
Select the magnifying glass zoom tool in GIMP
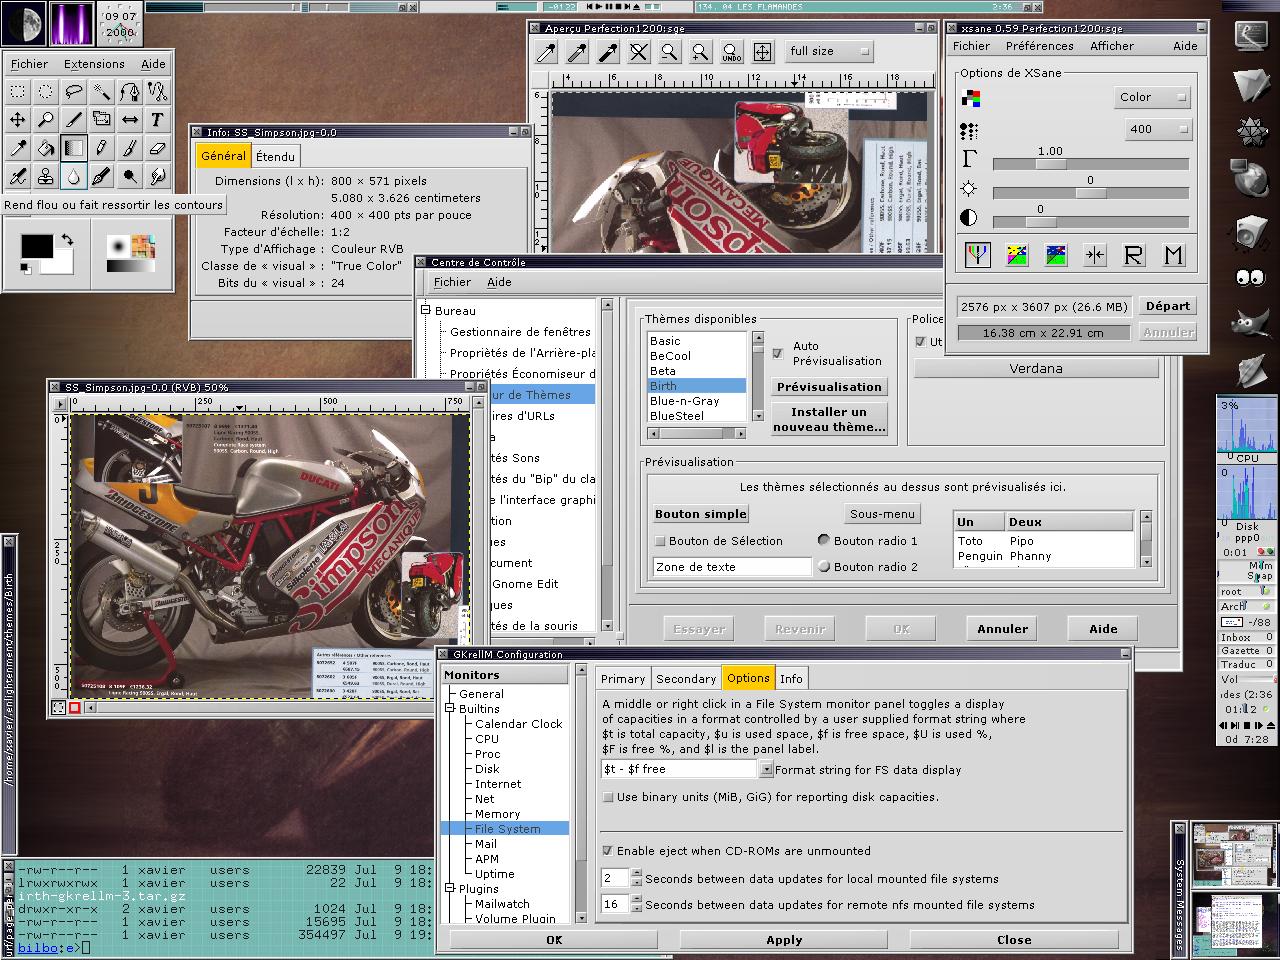(x=45, y=120)
